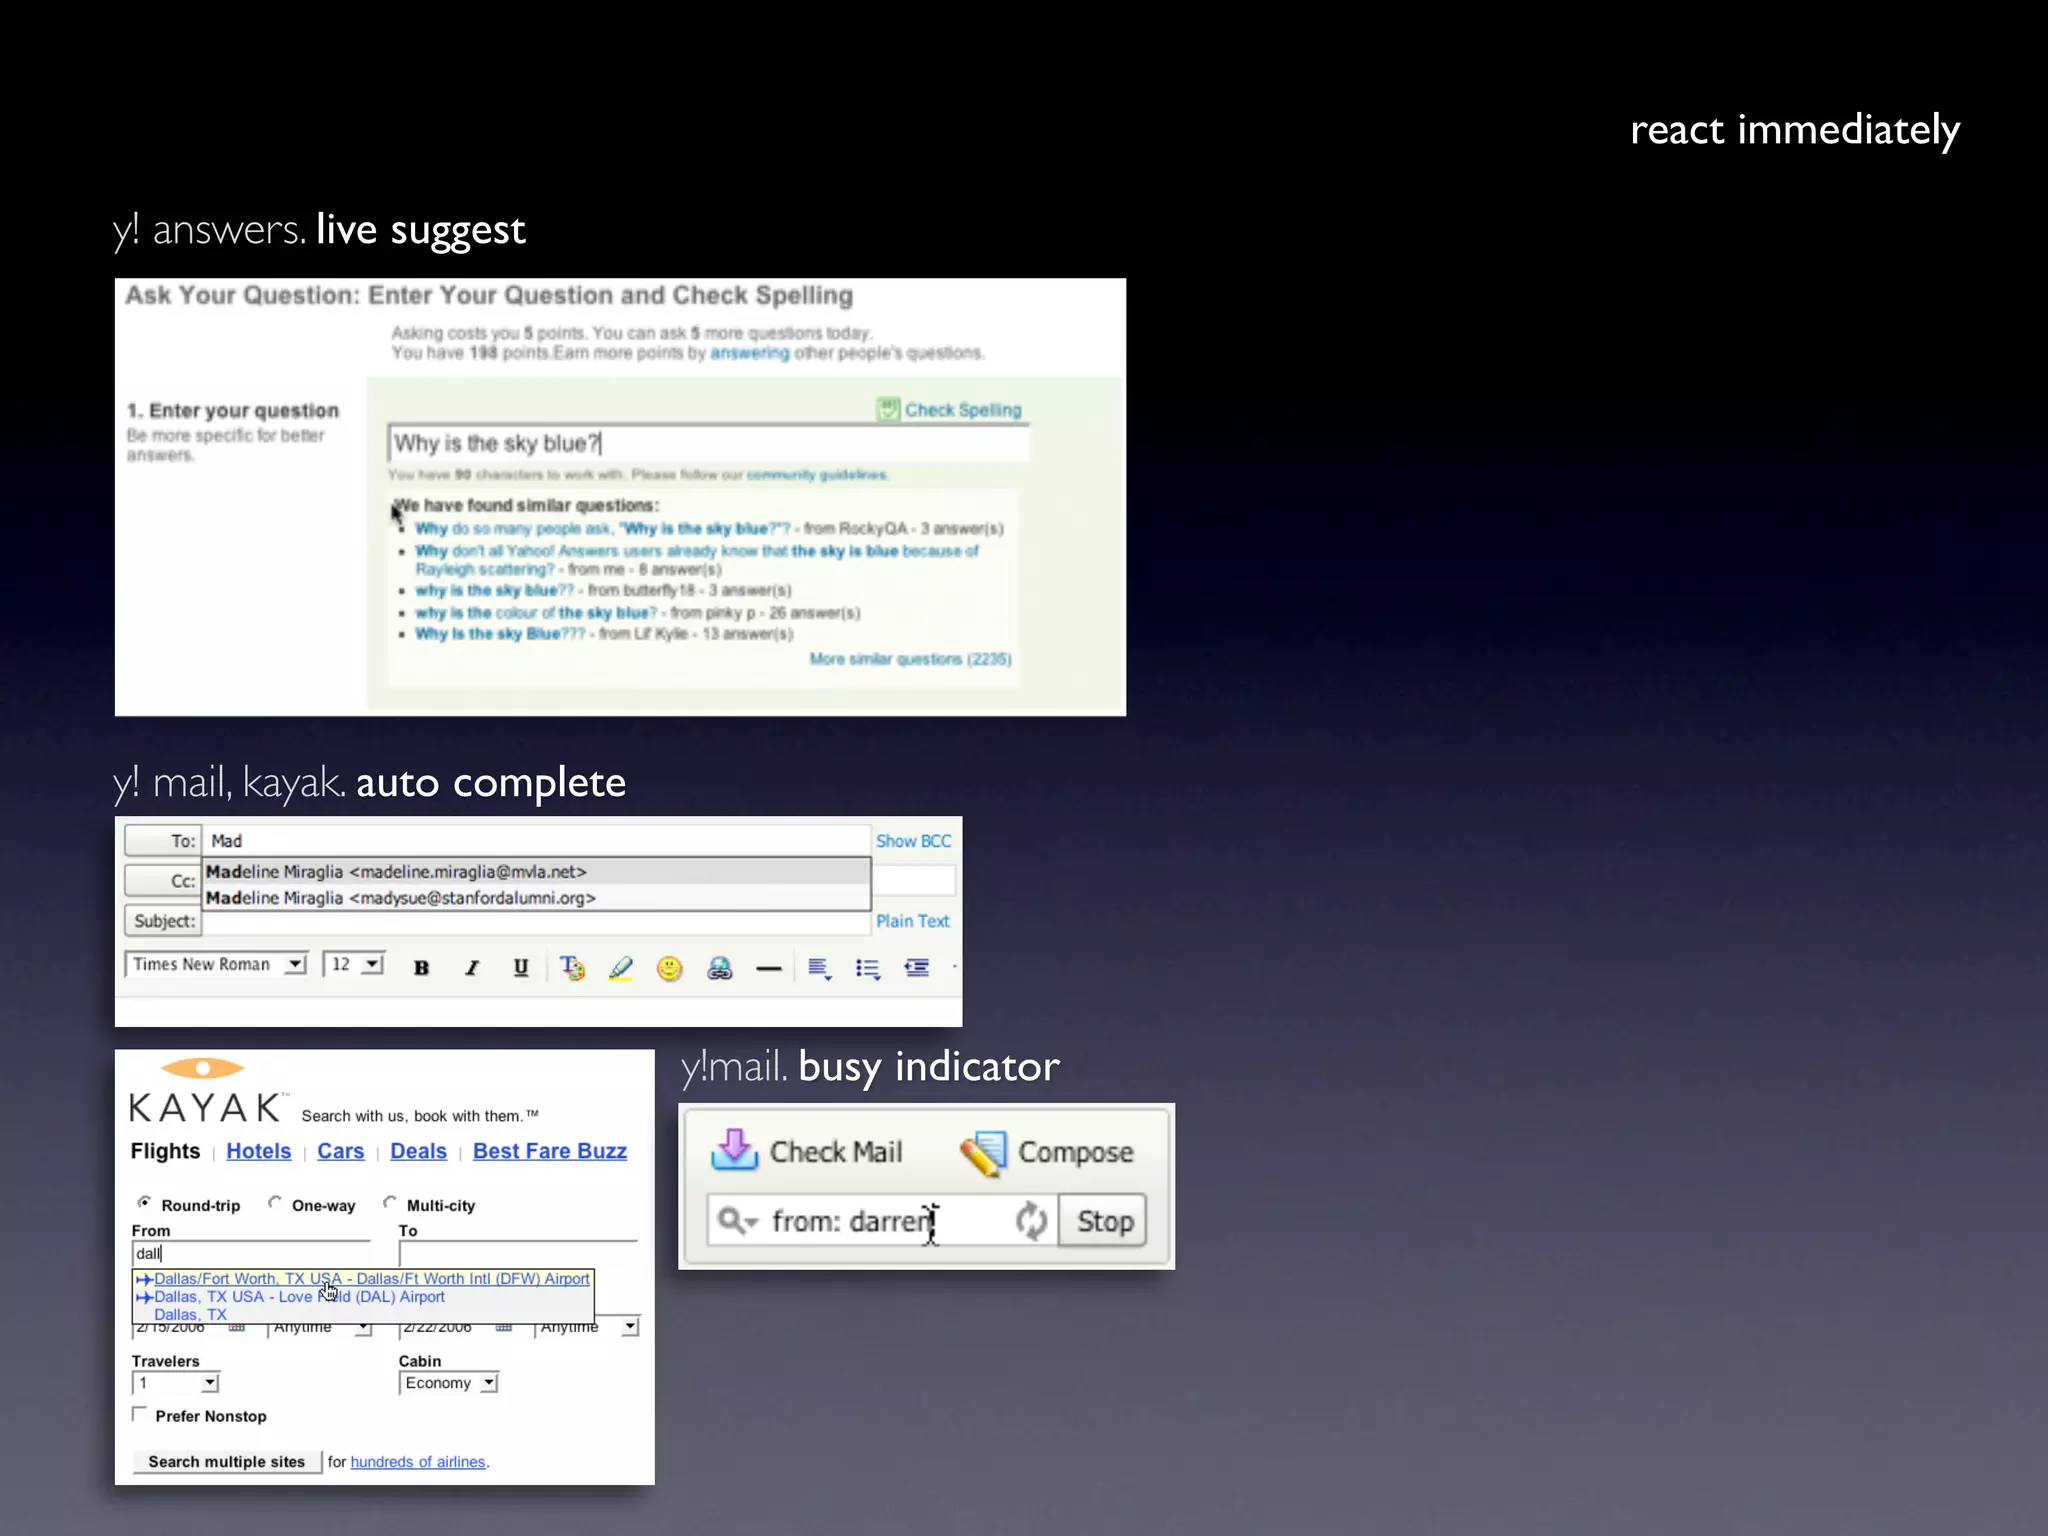
Task: Click the Kayak To destination field
Action: pyautogui.click(x=518, y=1253)
